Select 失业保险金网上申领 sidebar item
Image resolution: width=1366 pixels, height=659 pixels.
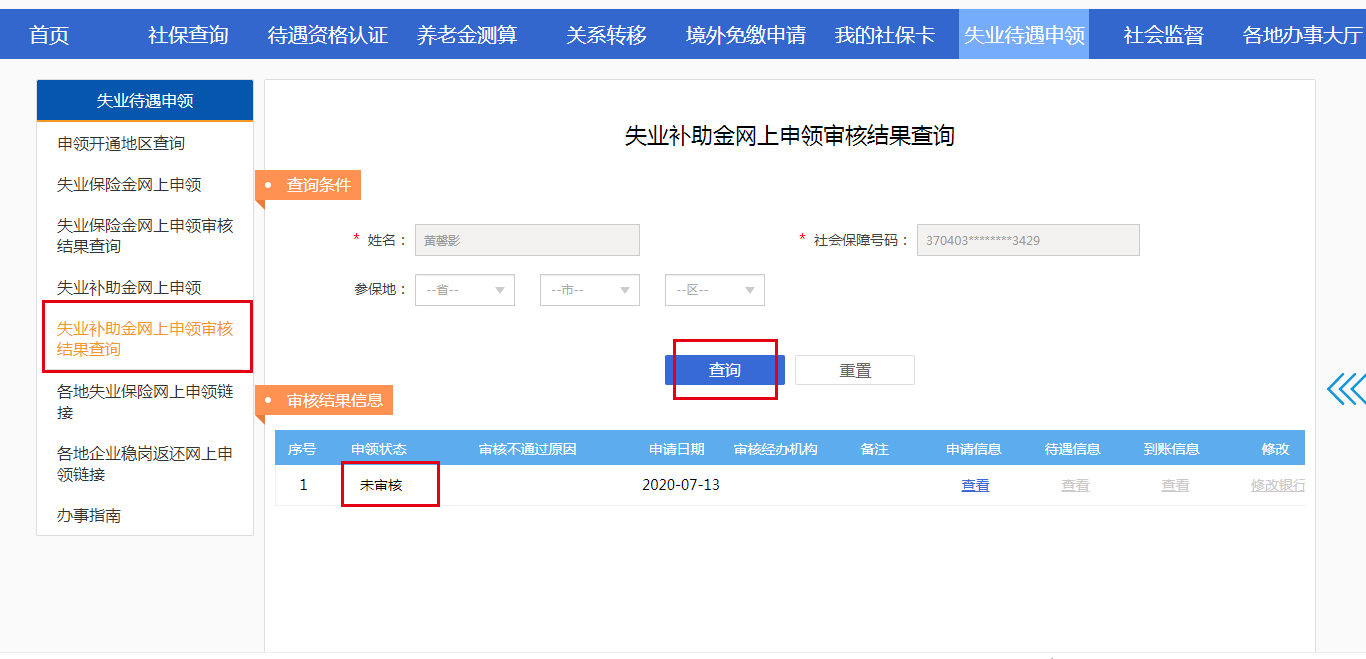[129, 184]
